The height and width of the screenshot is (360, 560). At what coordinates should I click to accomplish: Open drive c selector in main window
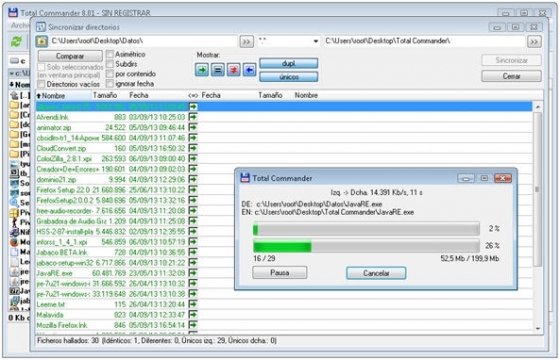[18, 61]
